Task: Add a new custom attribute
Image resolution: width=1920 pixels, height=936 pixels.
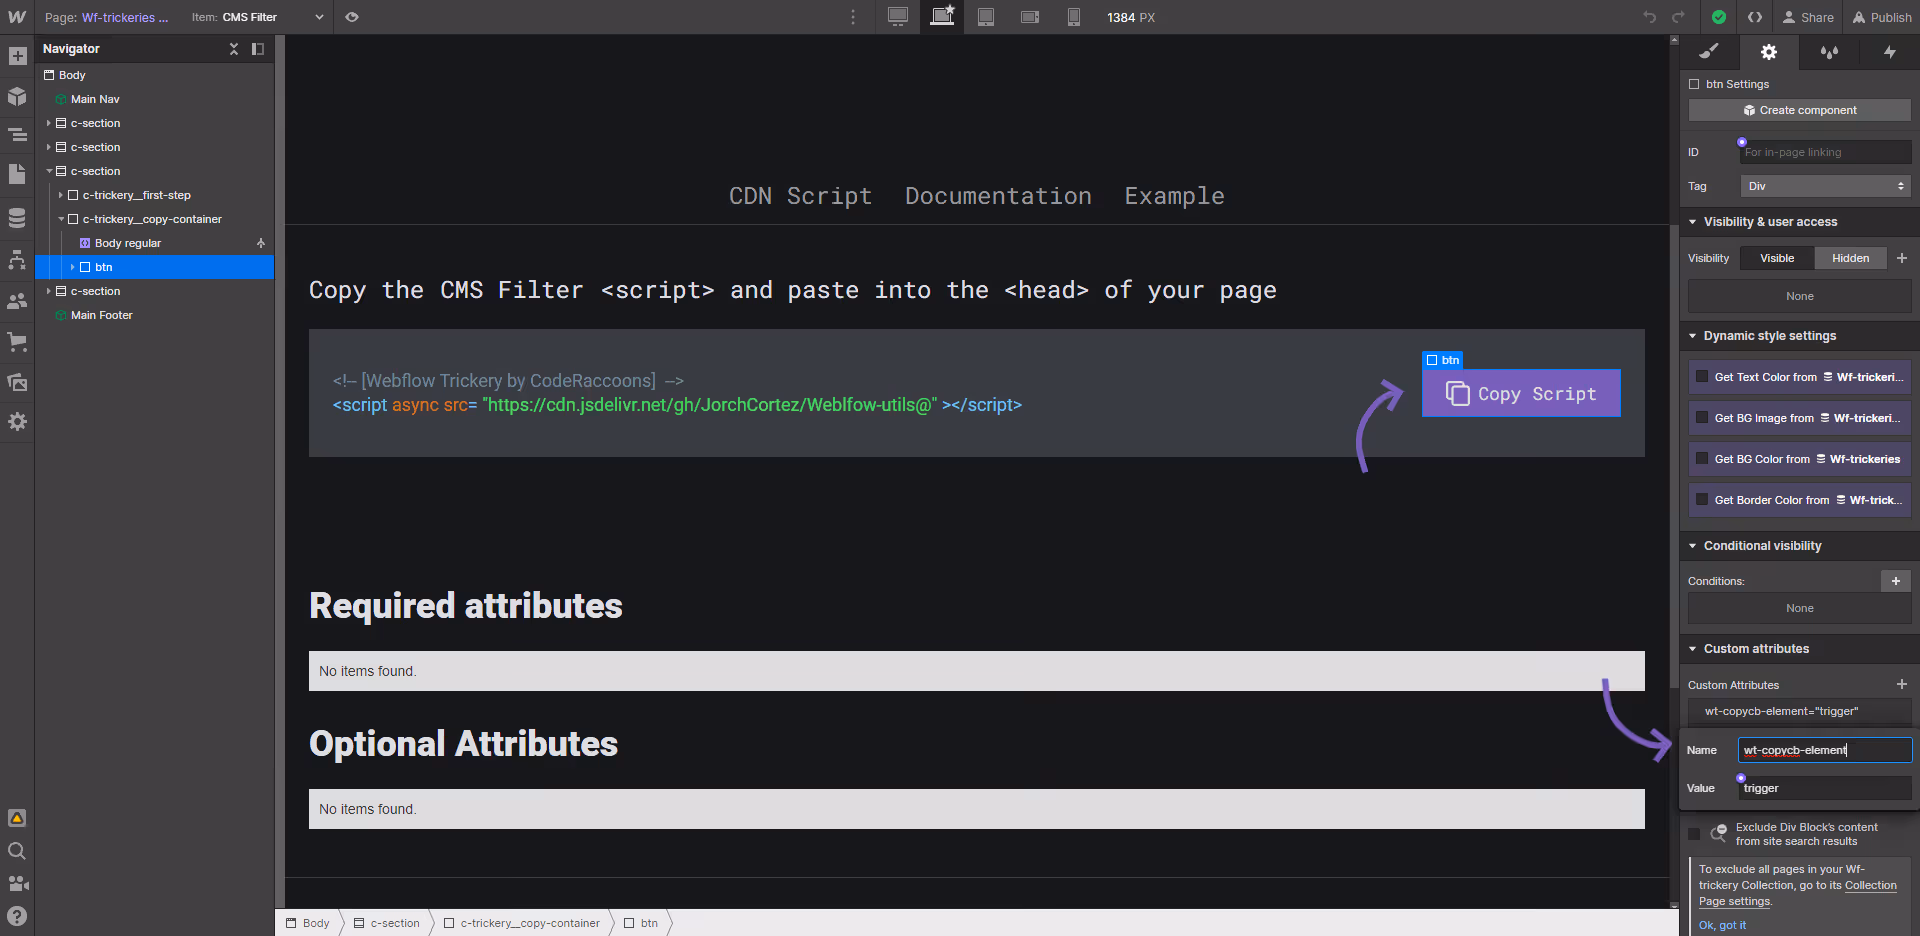Action: tap(1901, 684)
